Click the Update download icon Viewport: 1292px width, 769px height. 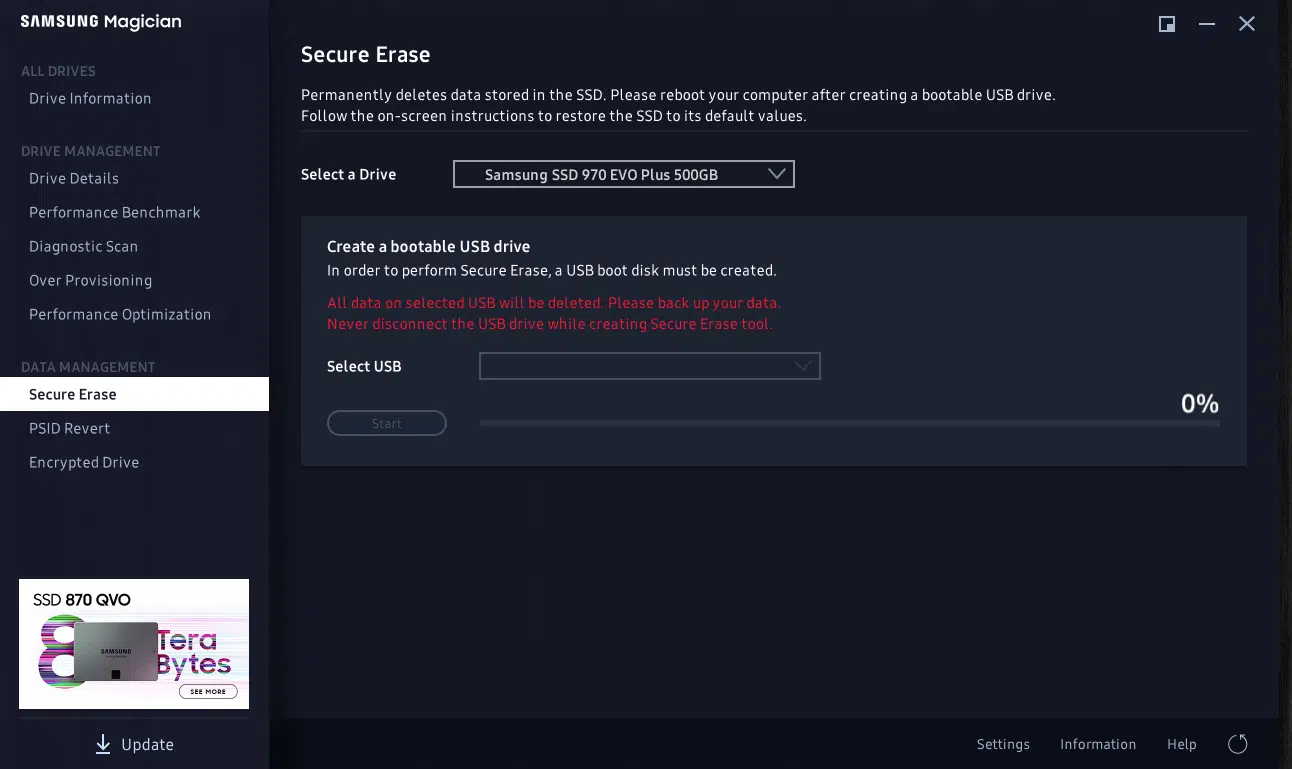103,744
